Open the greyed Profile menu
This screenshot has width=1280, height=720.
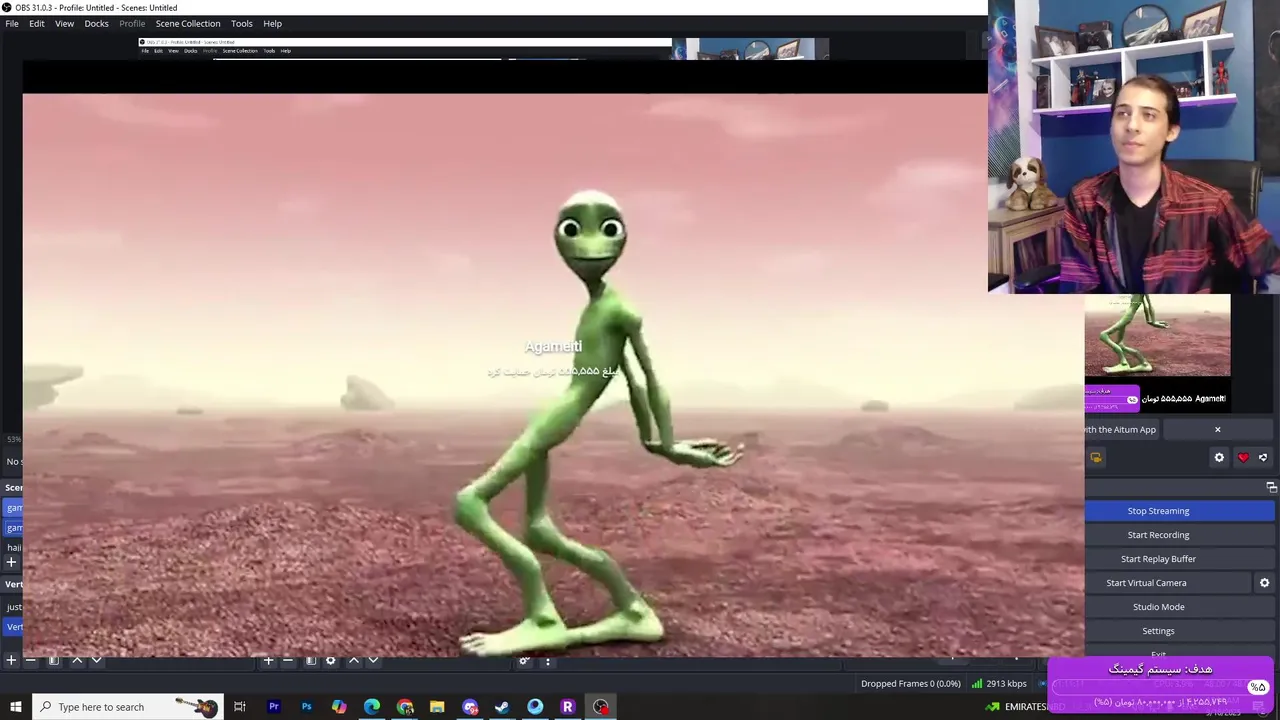[x=132, y=23]
